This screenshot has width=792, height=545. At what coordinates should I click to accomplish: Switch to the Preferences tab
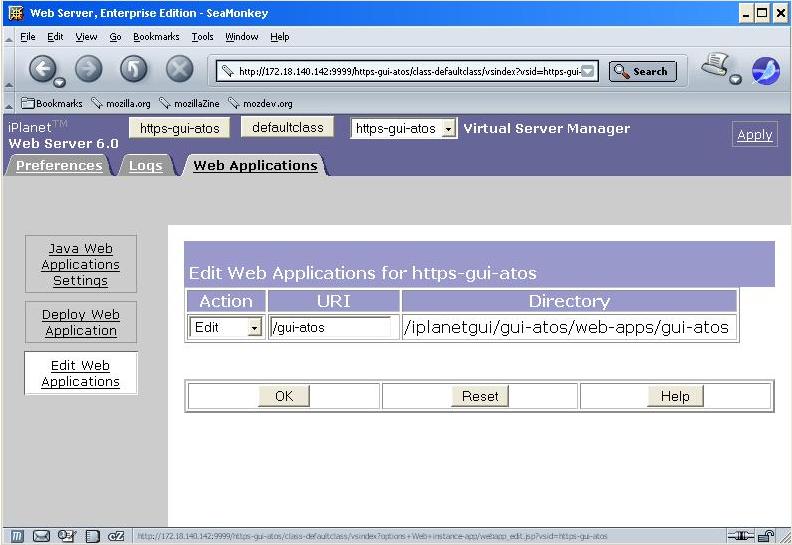(59, 166)
